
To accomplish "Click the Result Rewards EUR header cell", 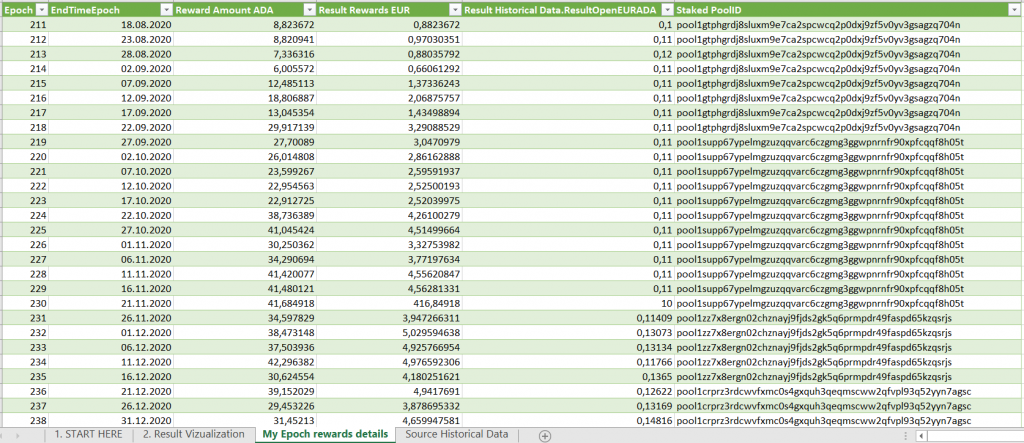I will click(389, 10).
